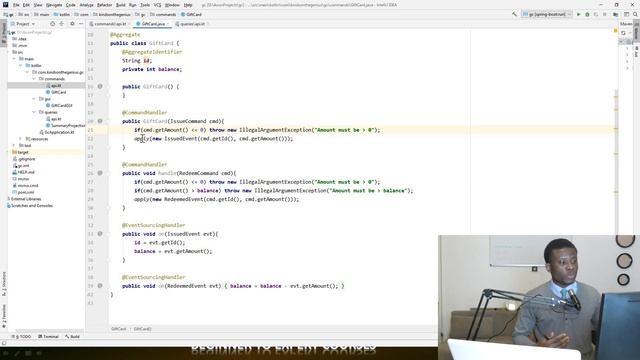Open the Tools menu

[145, 5]
